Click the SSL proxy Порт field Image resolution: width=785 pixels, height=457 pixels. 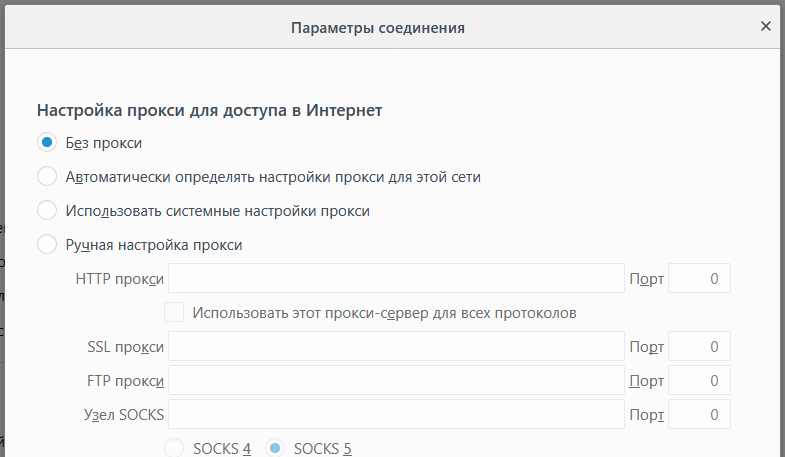(699, 346)
